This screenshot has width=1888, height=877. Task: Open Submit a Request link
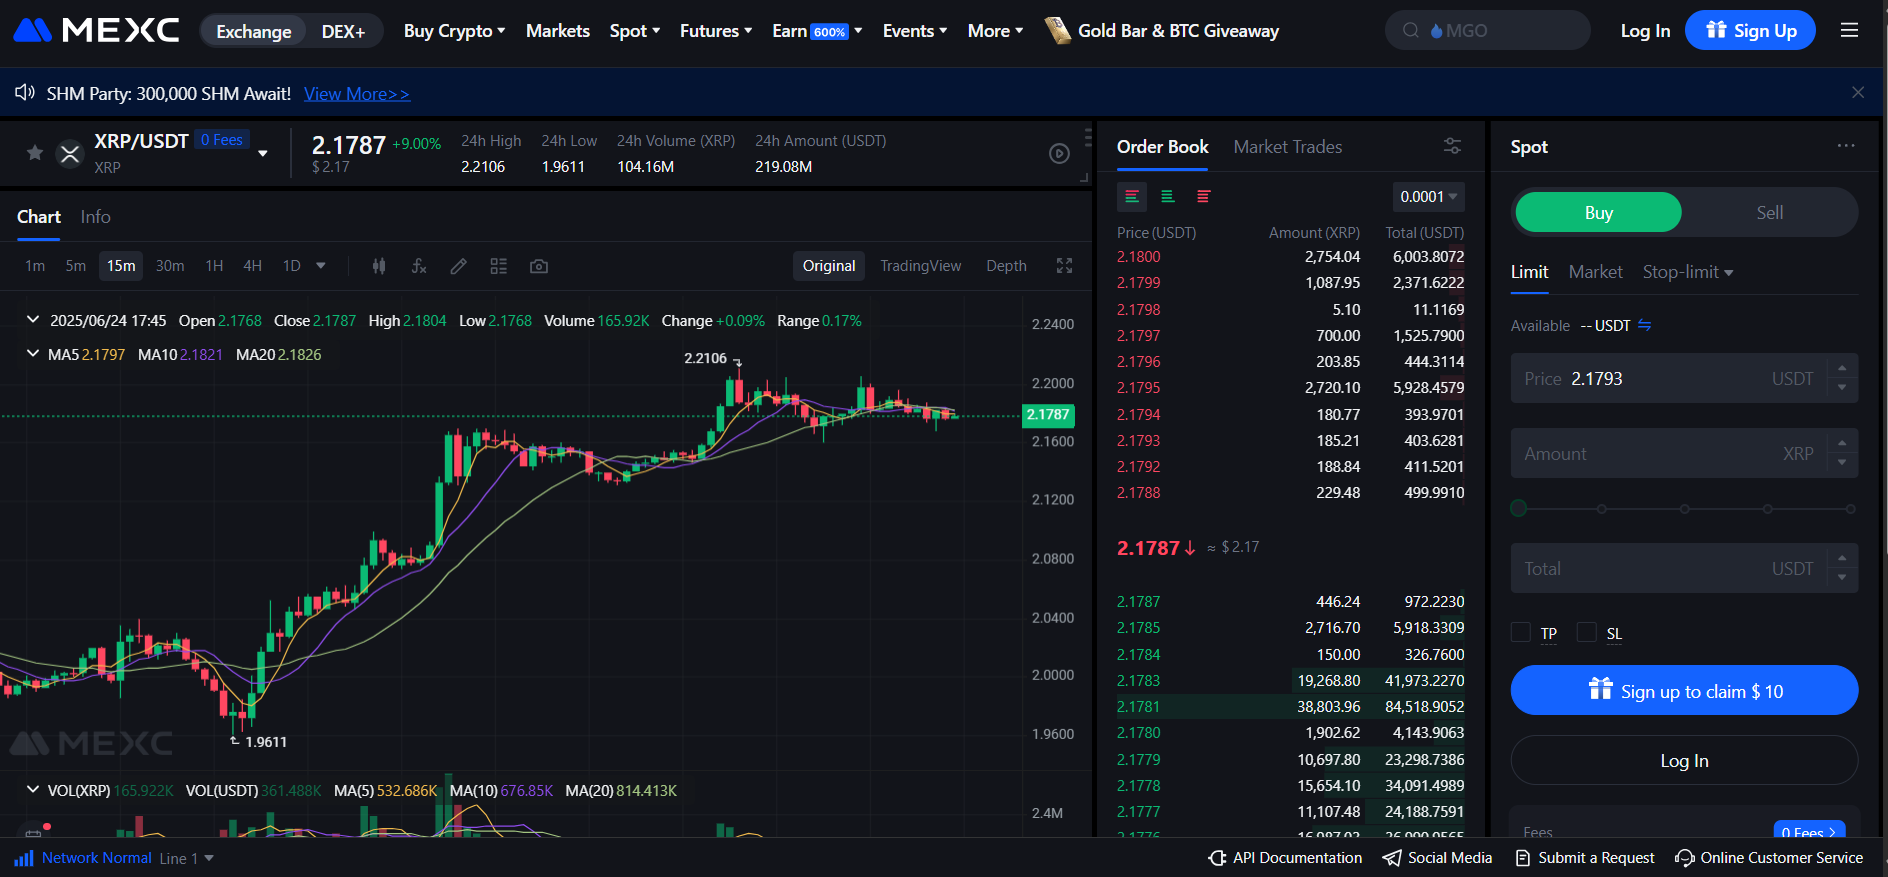[x=1585, y=858]
